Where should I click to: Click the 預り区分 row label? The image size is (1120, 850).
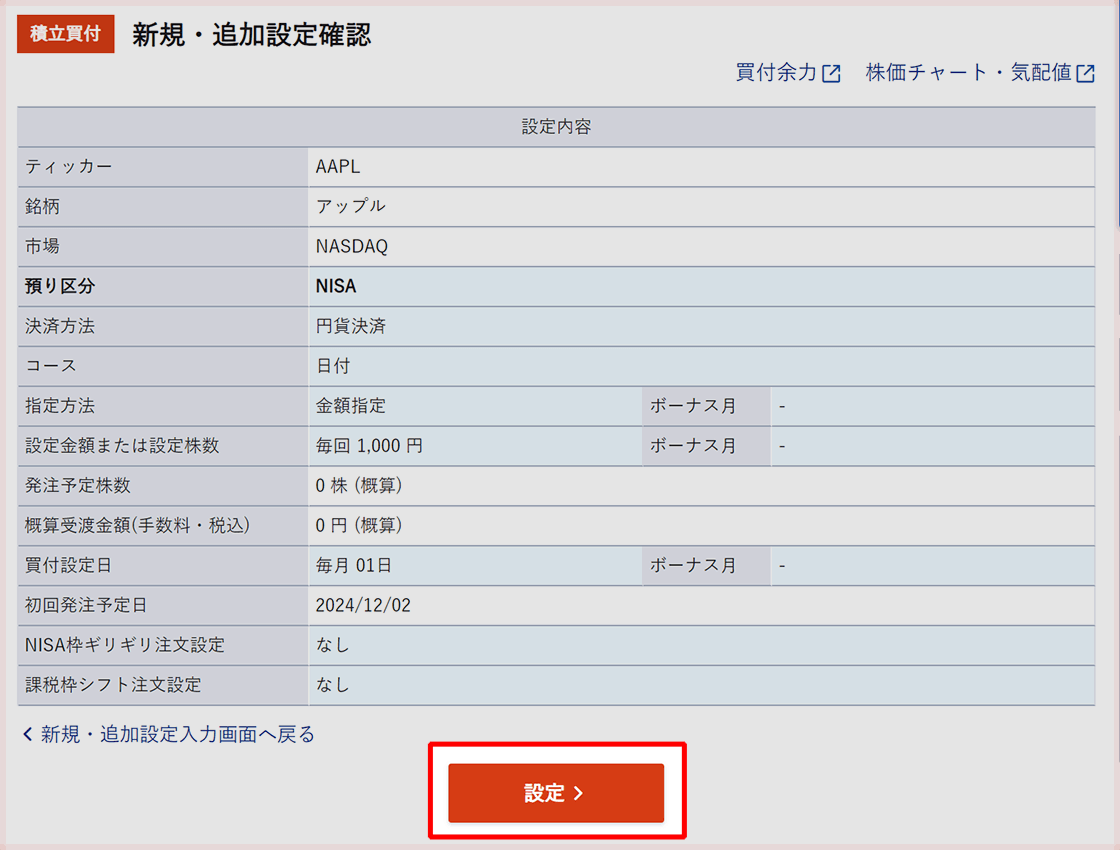point(60,286)
